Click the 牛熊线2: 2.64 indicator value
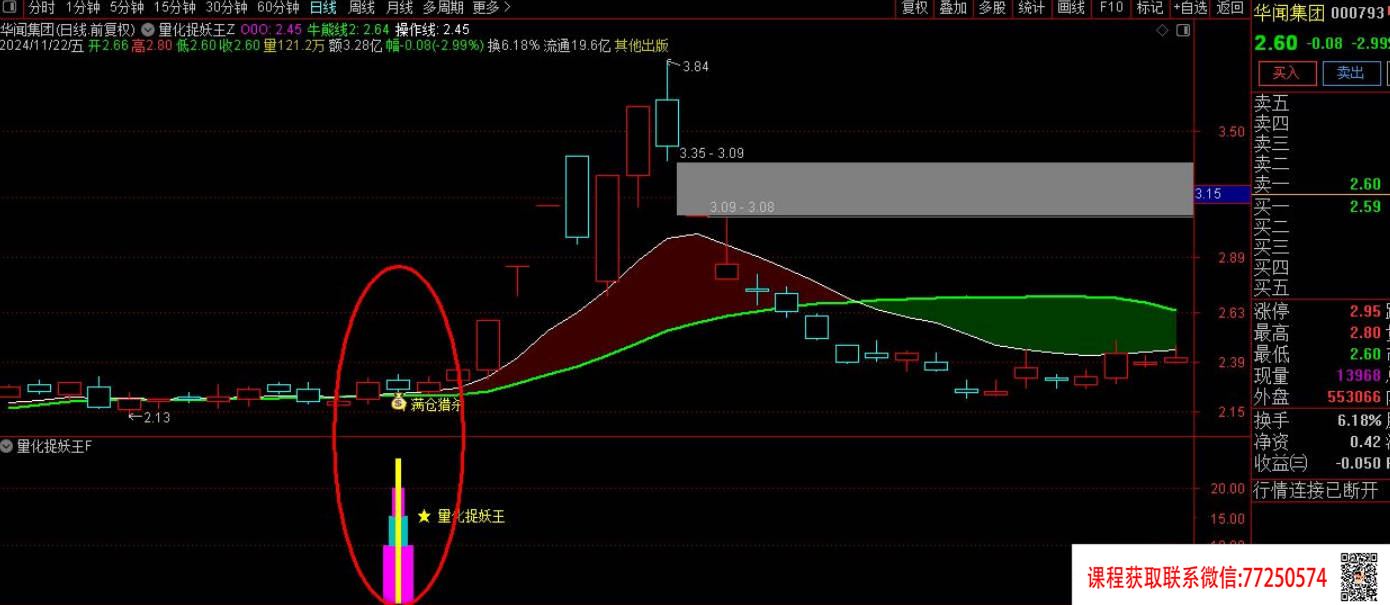 point(348,30)
